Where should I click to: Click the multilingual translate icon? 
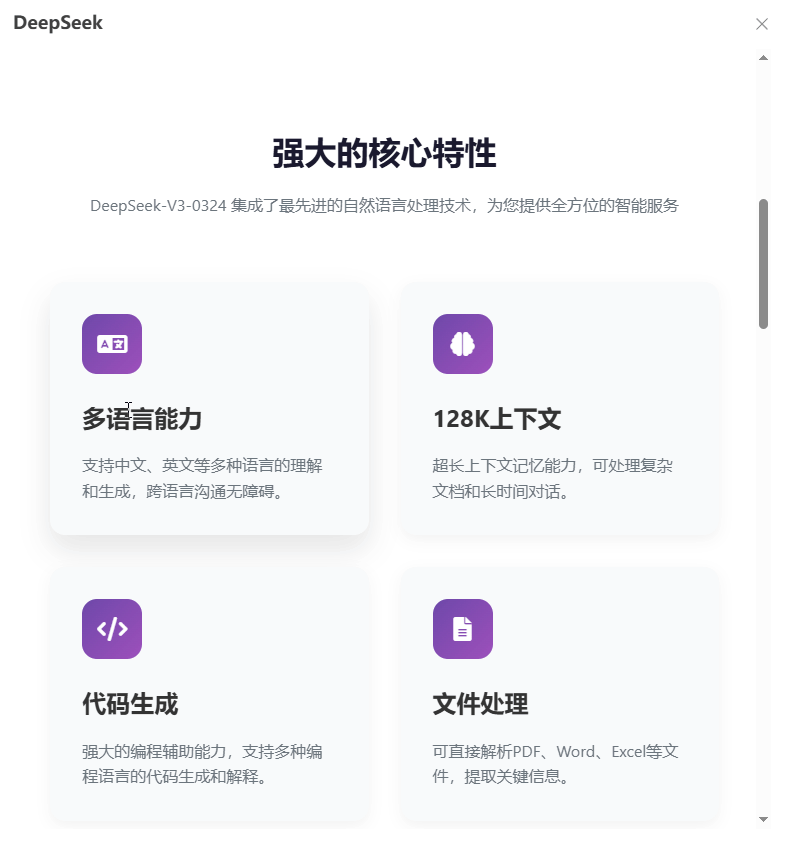pyautogui.click(x=112, y=344)
